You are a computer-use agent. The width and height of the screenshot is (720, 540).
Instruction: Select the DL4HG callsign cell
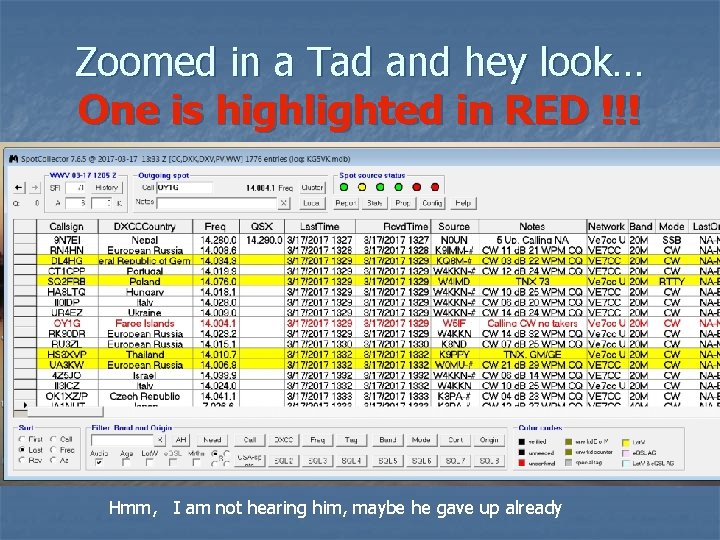click(x=67, y=260)
